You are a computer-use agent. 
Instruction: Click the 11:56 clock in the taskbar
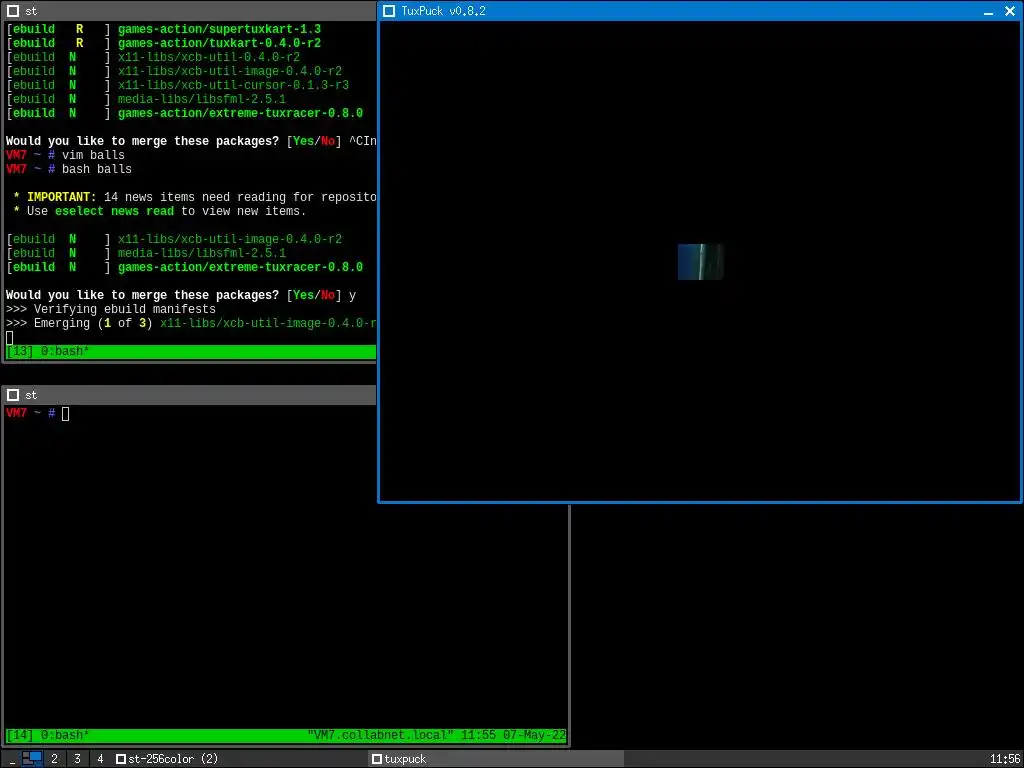click(1005, 759)
